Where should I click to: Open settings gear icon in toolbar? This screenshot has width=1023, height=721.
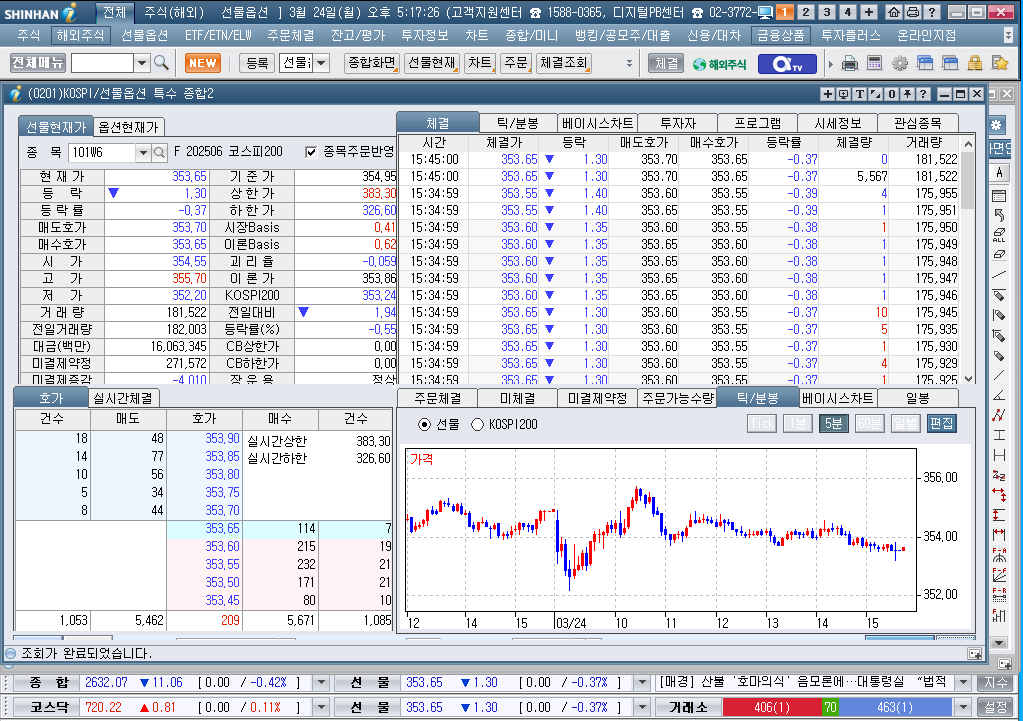point(900,63)
